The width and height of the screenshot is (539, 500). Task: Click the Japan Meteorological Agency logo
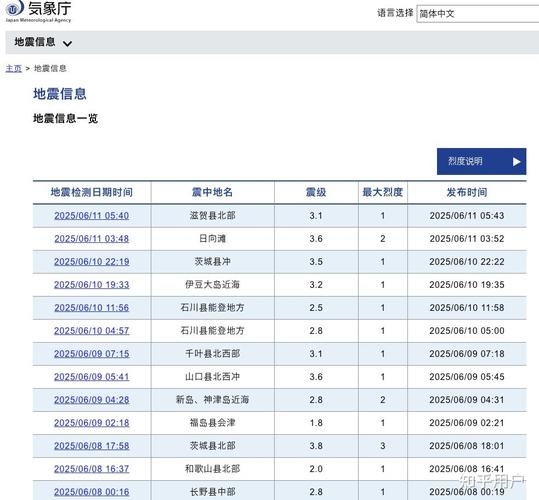click(x=38, y=11)
